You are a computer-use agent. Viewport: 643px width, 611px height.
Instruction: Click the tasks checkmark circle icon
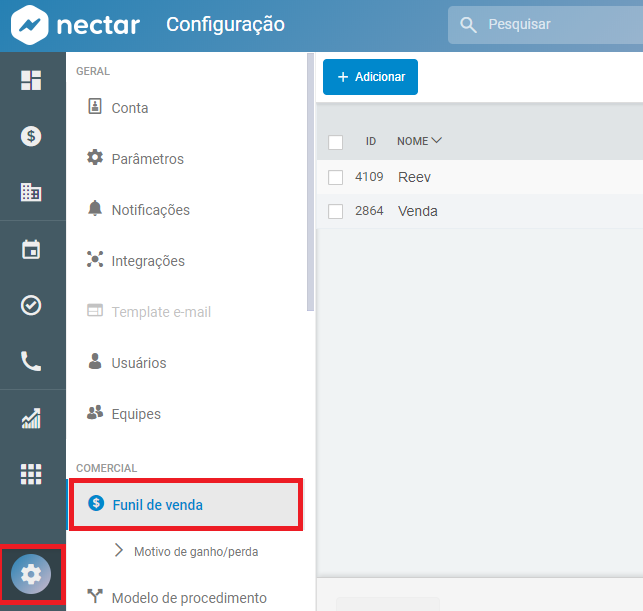31,305
